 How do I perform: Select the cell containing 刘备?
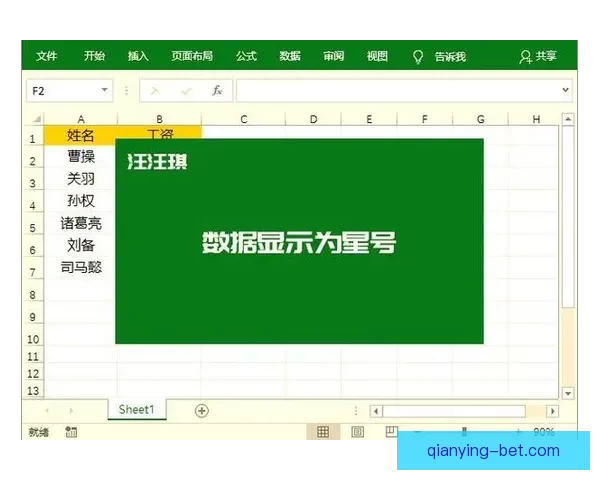(x=81, y=245)
